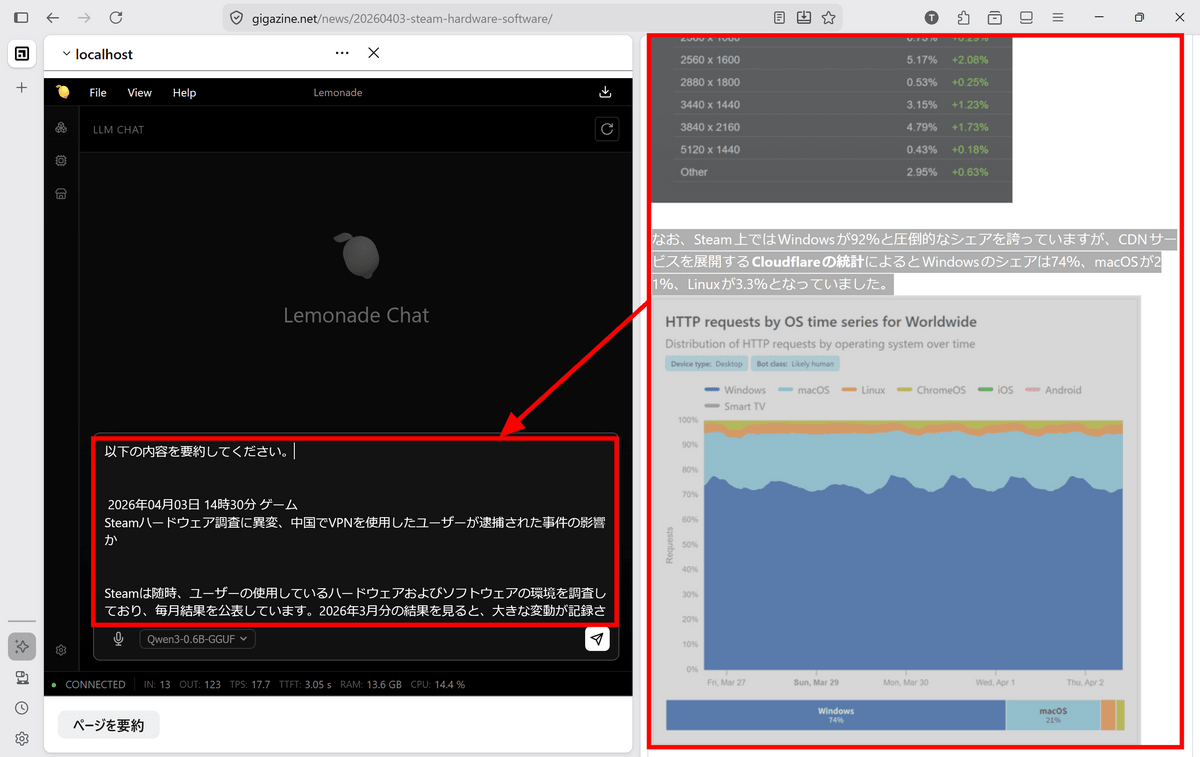Expand the localhost panel chevron

(66, 54)
